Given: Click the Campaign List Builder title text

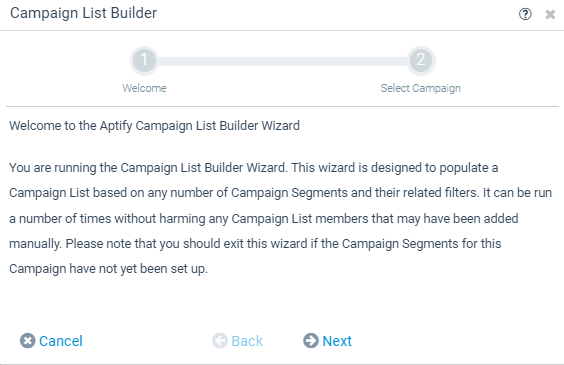Looking at the screenshot, I should (x=83, y=13).
